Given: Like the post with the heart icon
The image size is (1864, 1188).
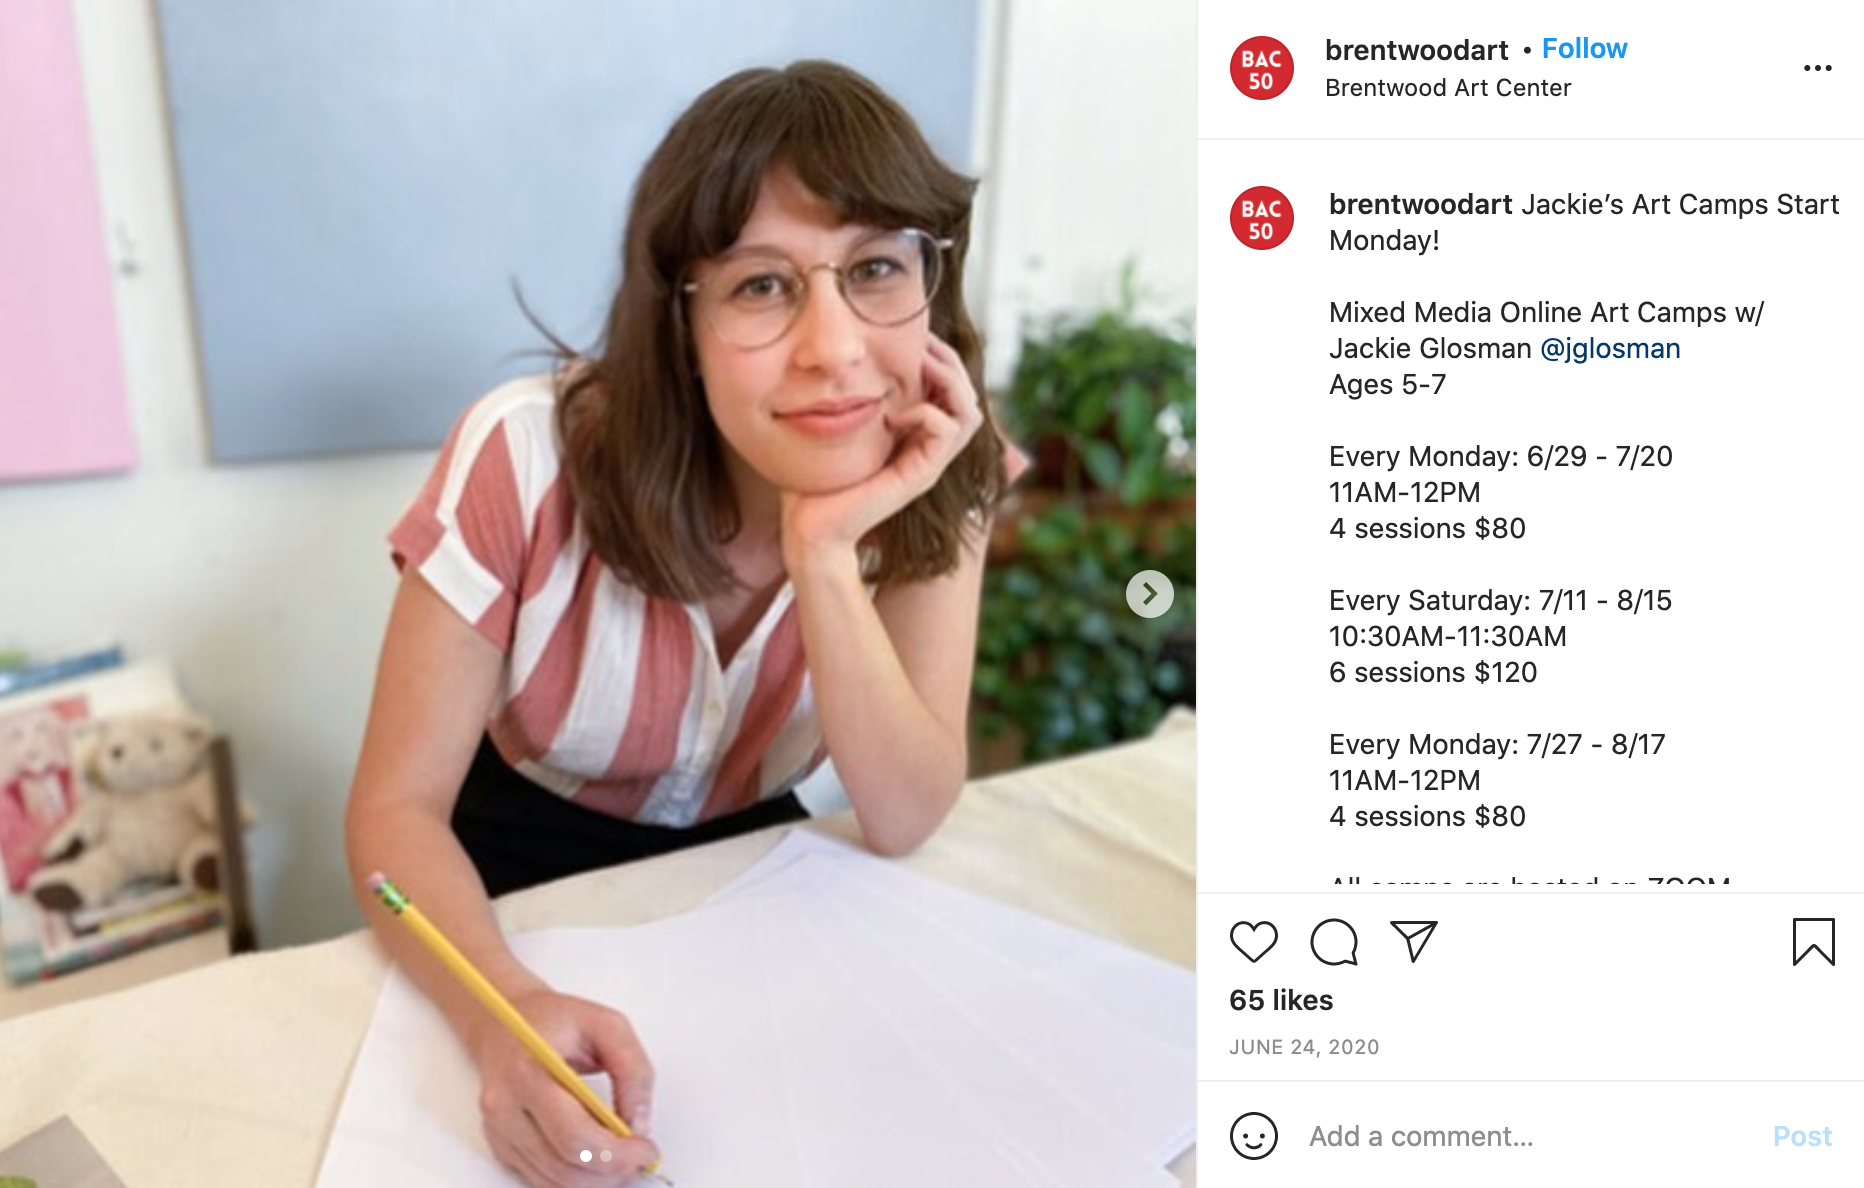Looking at the screenshot, I should point(1253,942).
